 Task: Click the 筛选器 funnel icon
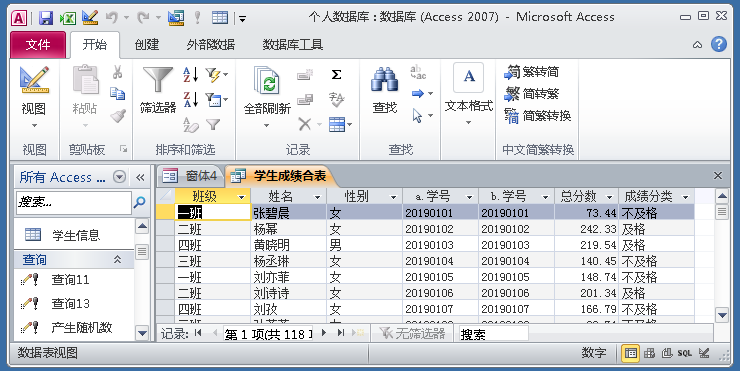pos(158,79)
